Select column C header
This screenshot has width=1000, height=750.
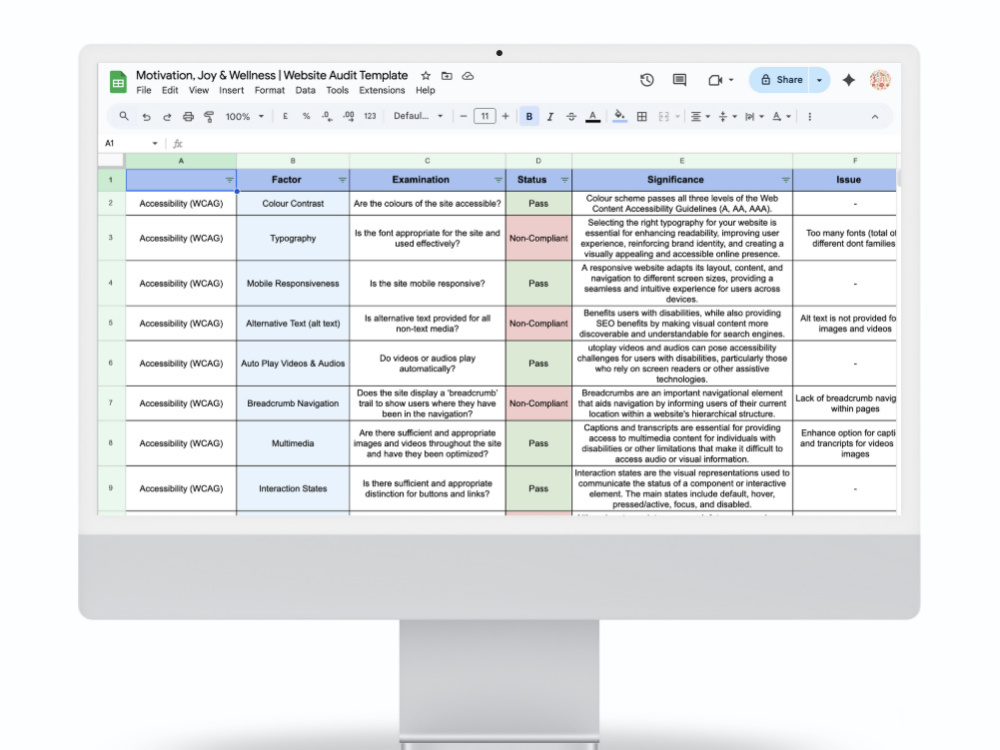[427, 161]
